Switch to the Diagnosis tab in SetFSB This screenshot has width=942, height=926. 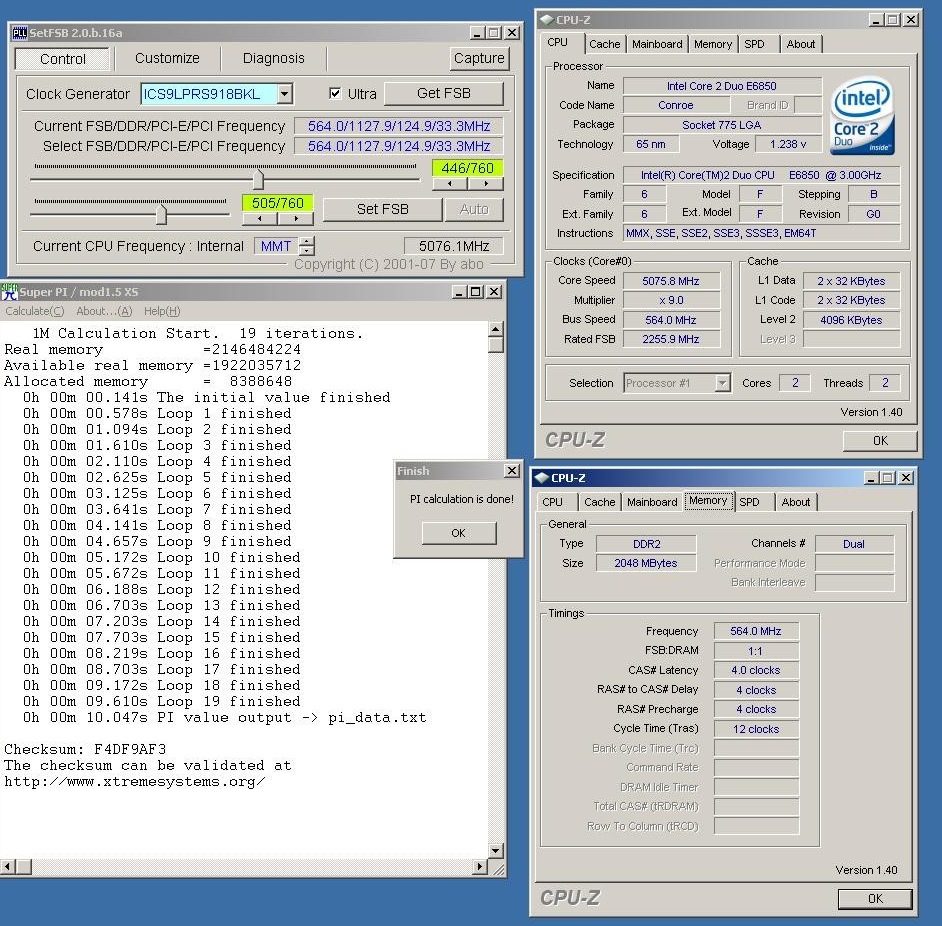coord(273,58)
